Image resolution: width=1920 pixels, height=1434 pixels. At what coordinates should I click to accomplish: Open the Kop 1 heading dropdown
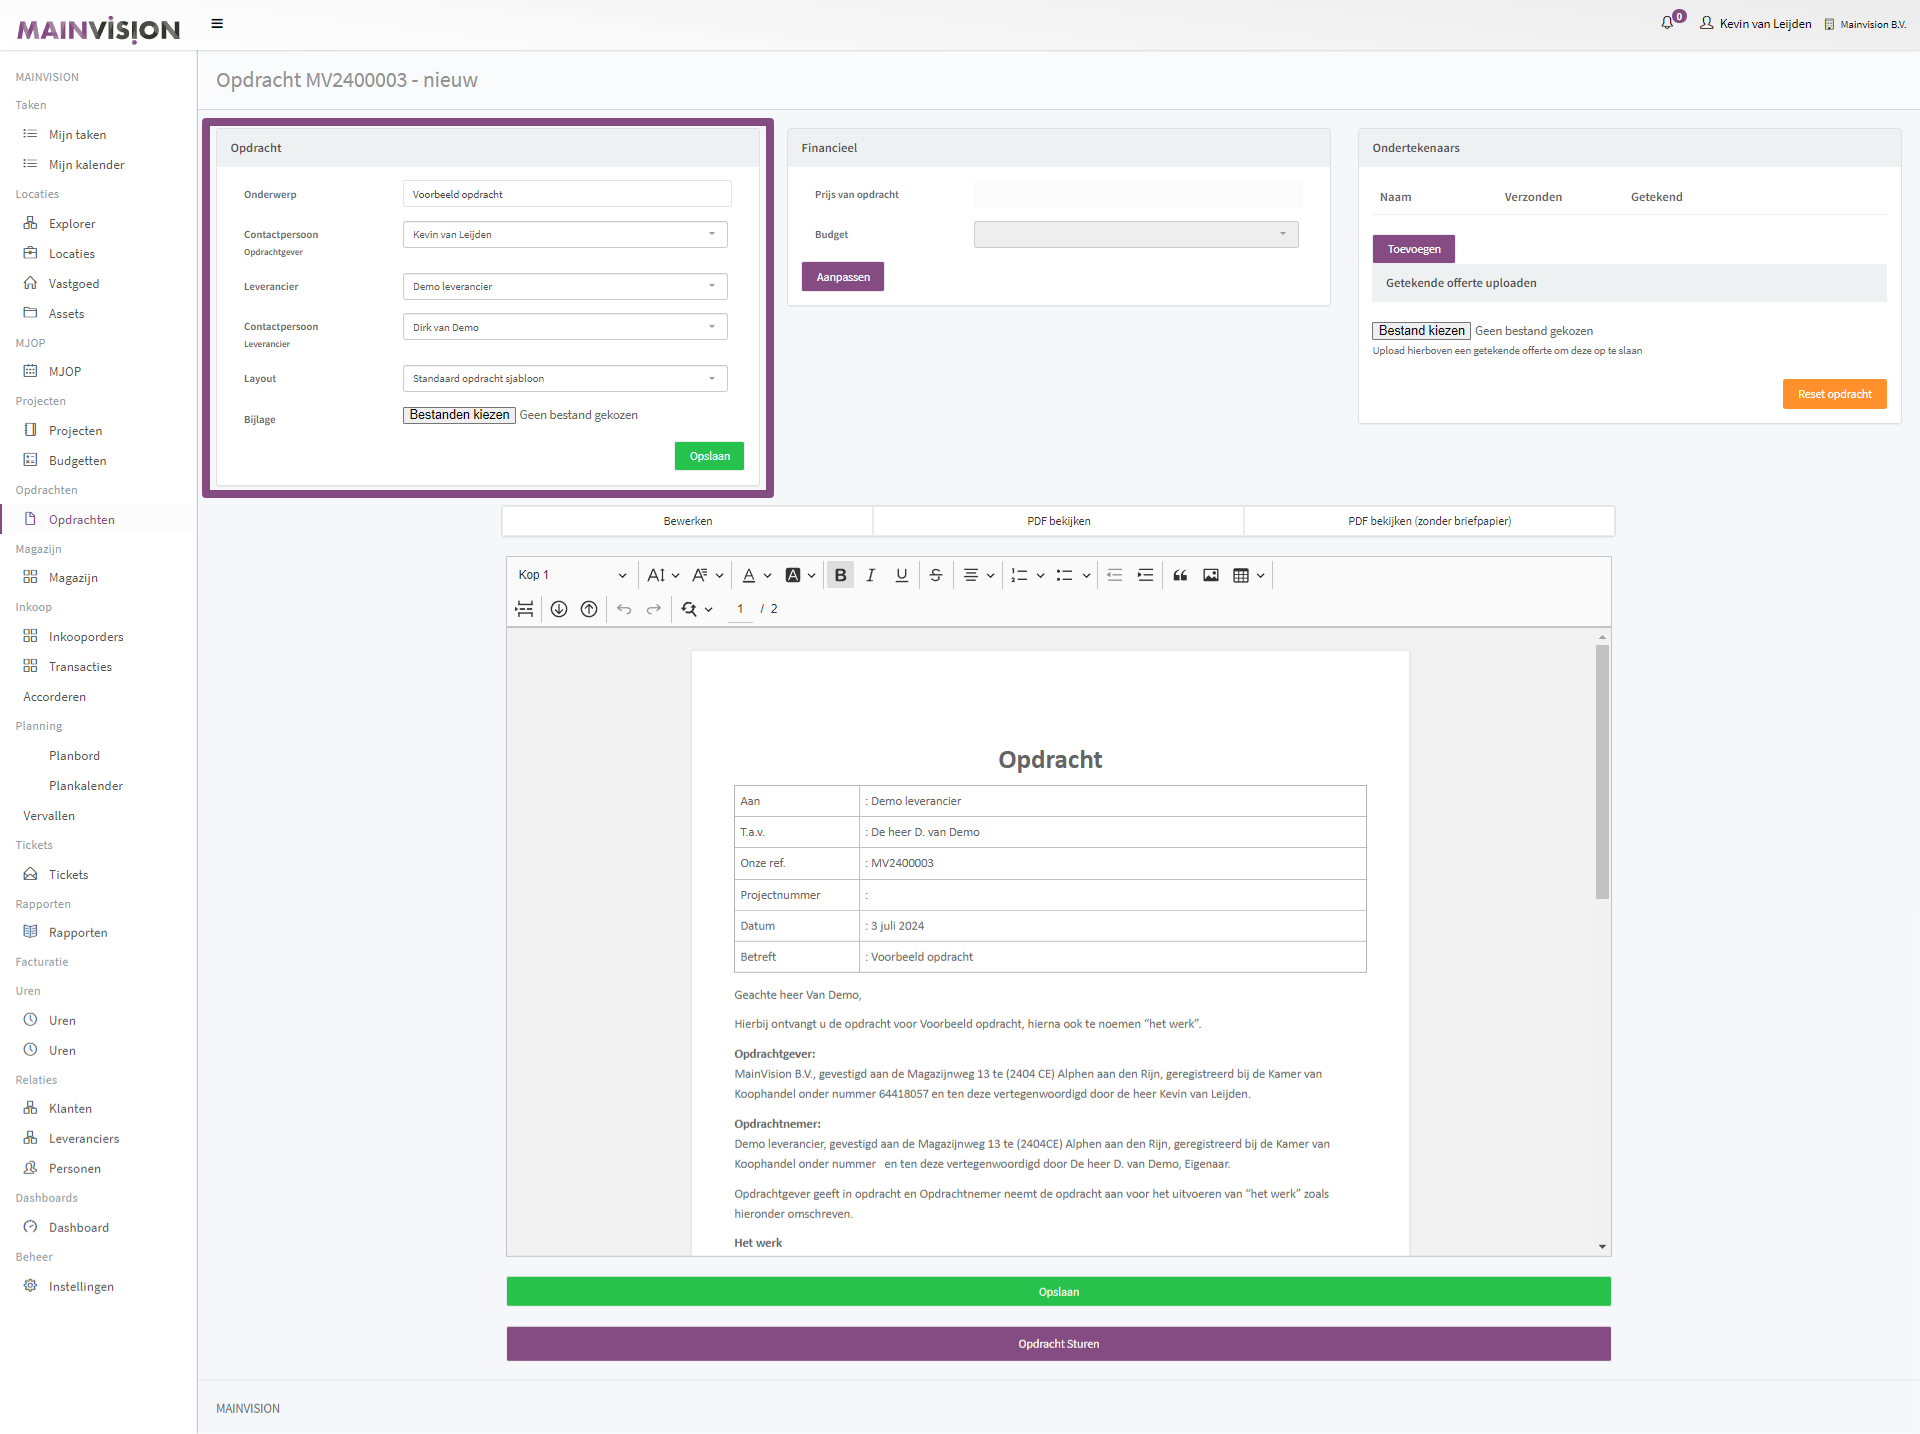572,575
